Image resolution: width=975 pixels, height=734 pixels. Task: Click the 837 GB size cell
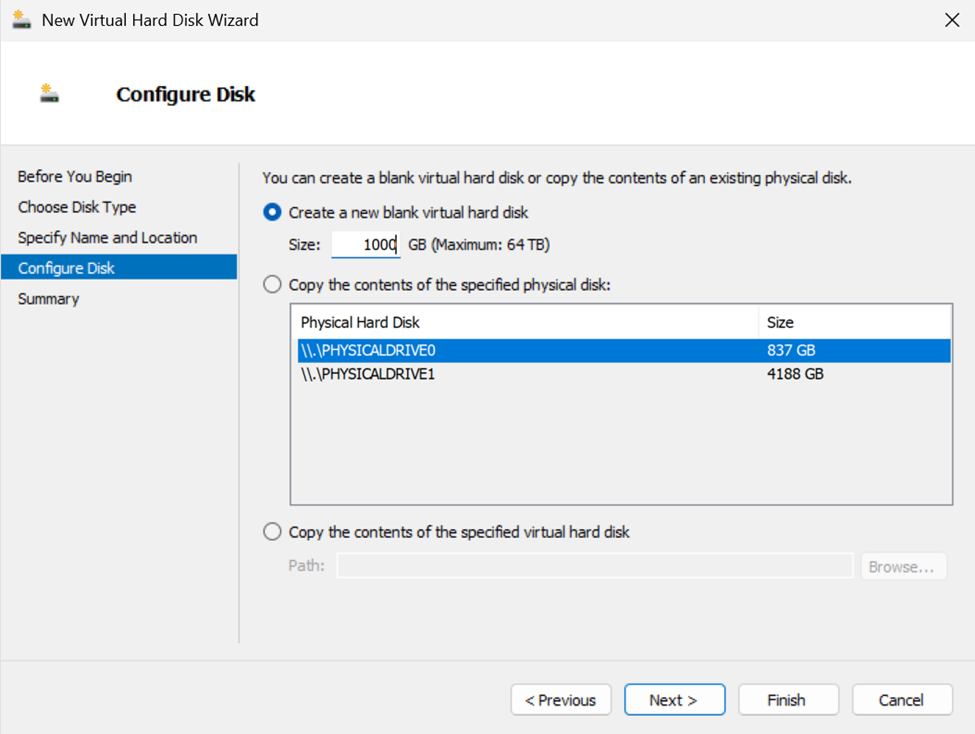click(791, 350)
